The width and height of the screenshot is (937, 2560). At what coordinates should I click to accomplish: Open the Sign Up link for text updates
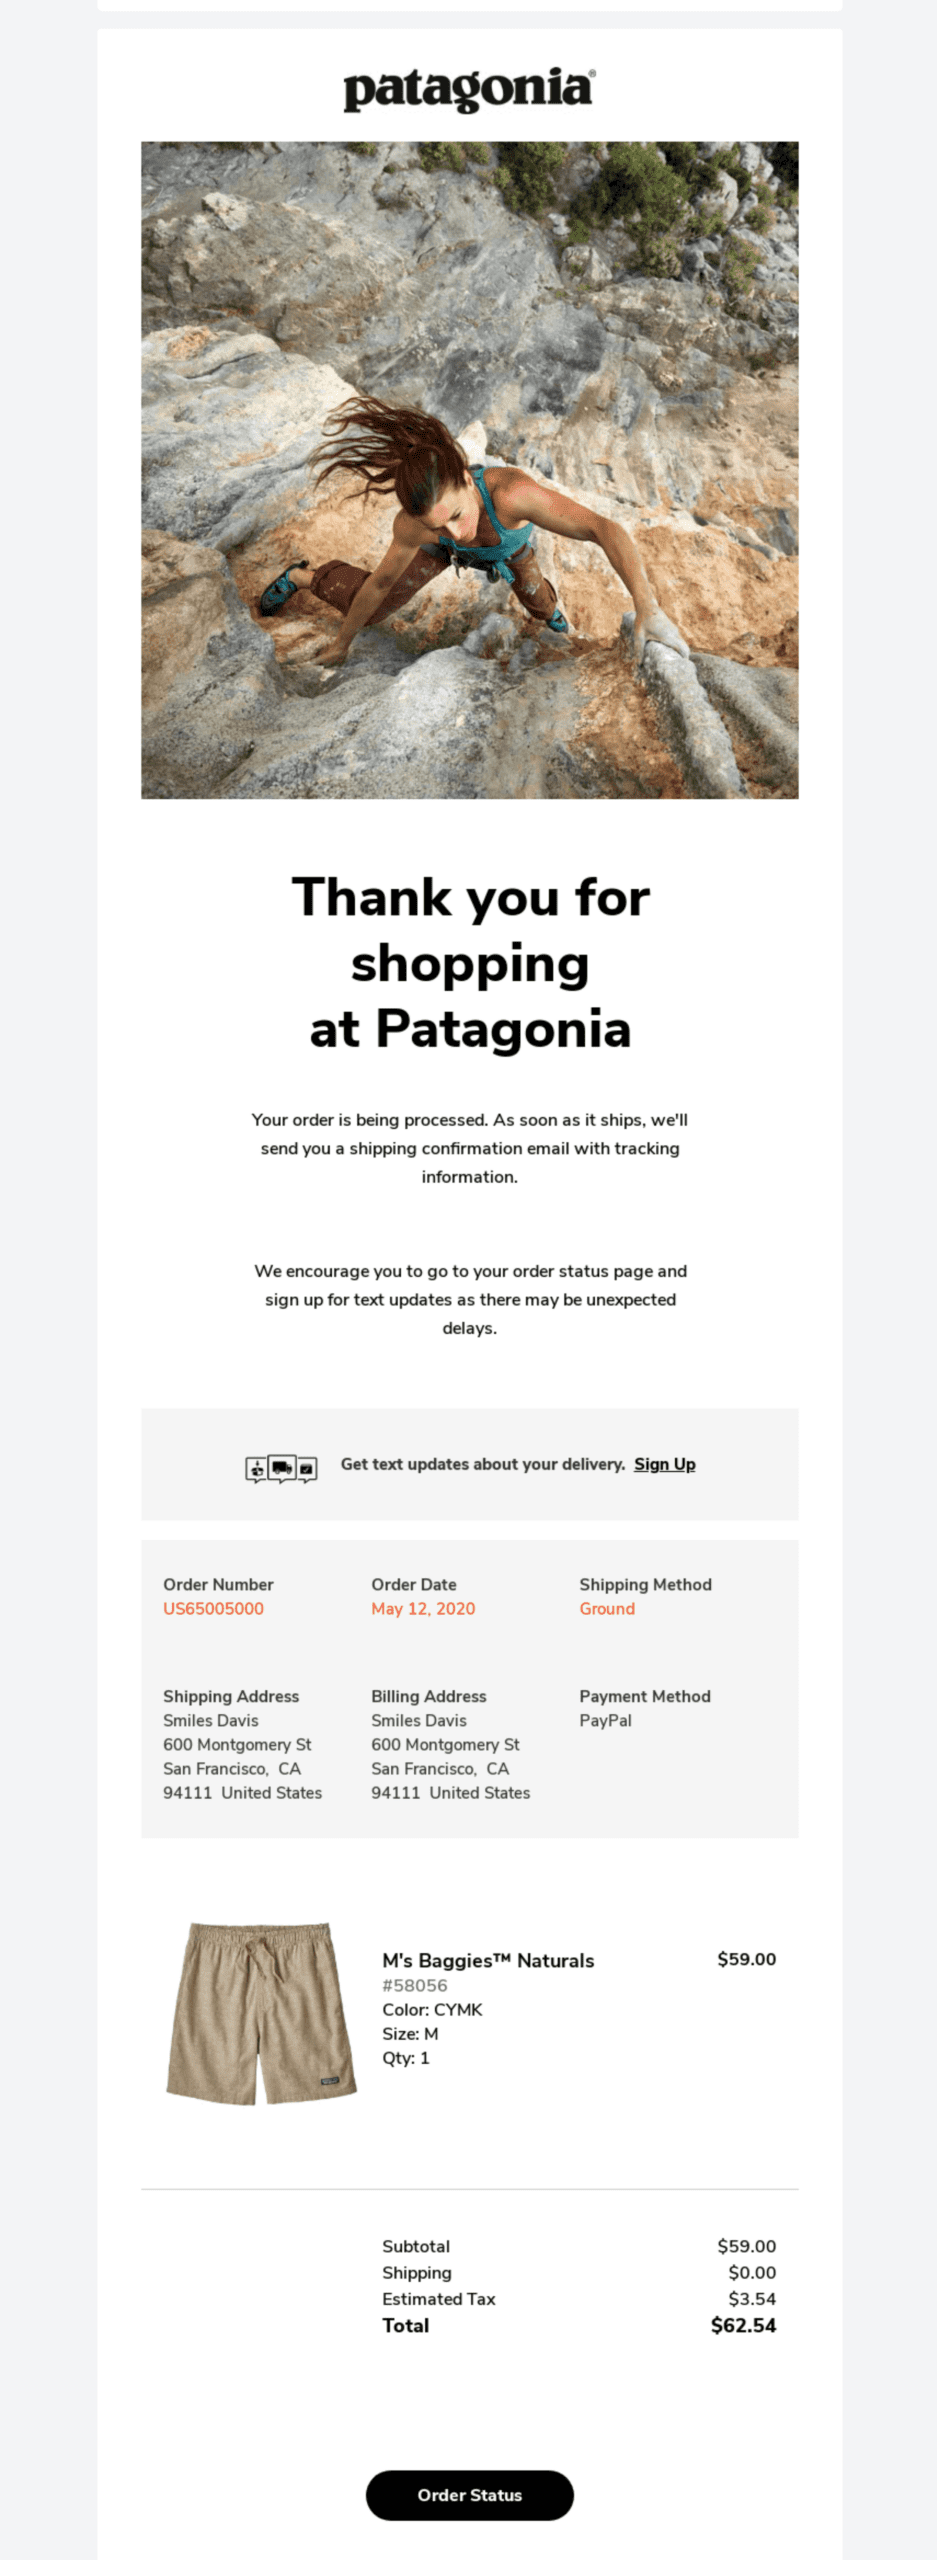pyautogui.click(x=664, y=1464)
